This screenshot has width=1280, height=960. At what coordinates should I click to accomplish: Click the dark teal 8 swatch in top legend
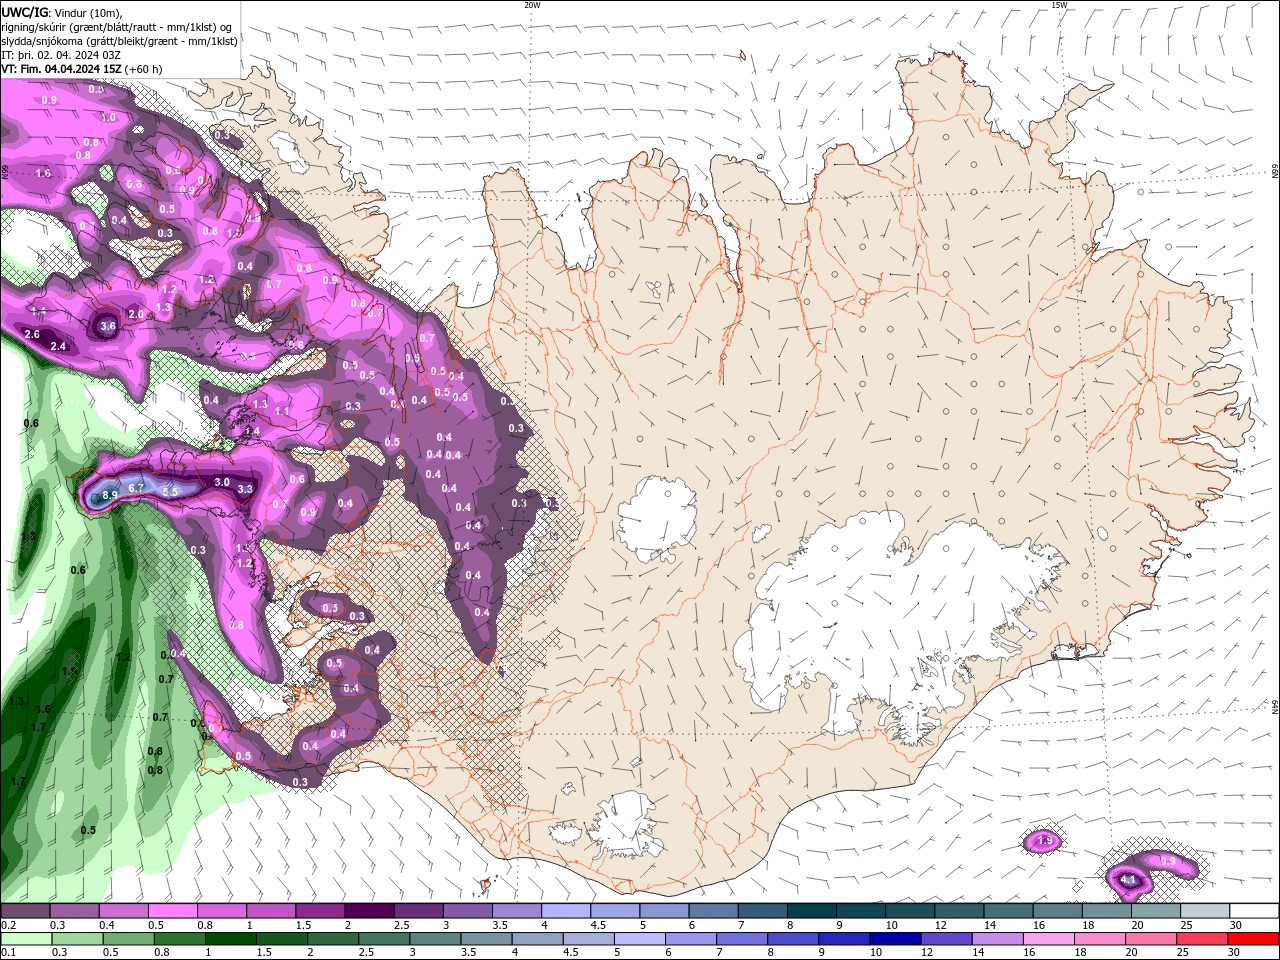[x=811, y=911]
